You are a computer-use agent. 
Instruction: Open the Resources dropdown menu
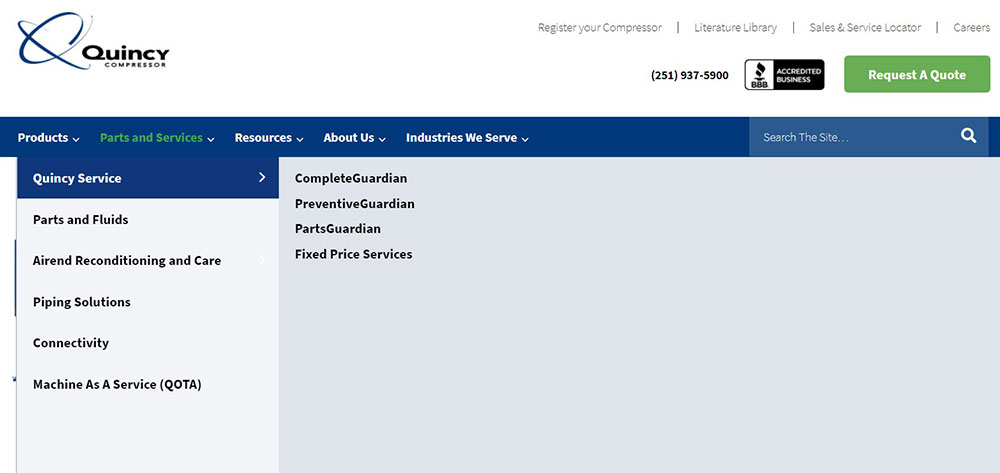pyautogui.click(x=269, y=138)
